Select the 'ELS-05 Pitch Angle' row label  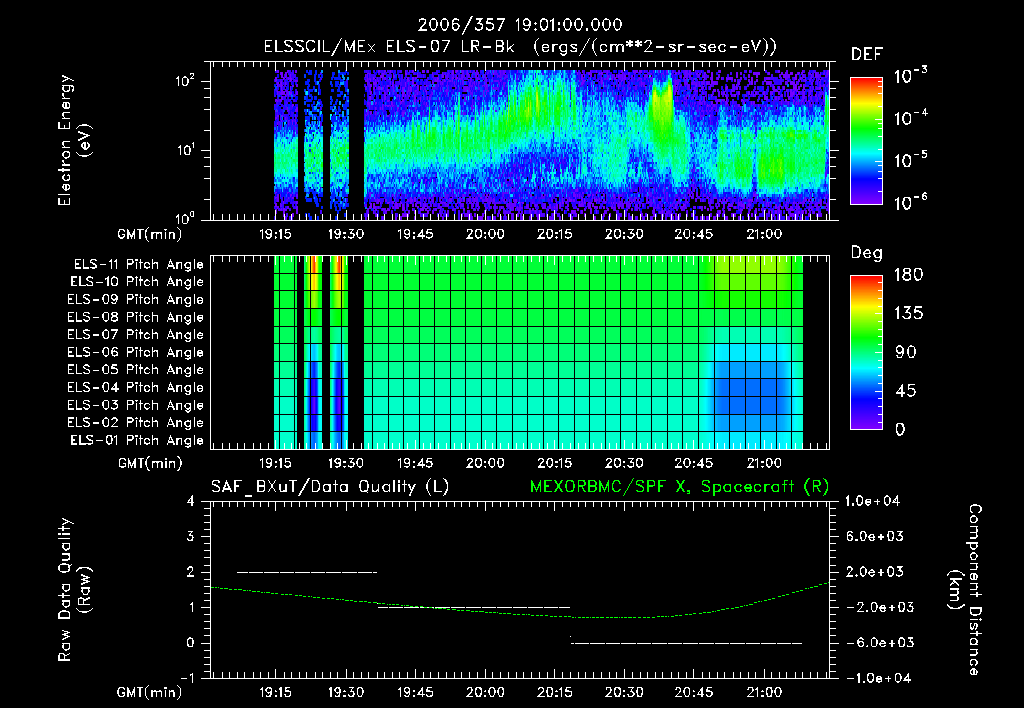pos(135,370)
